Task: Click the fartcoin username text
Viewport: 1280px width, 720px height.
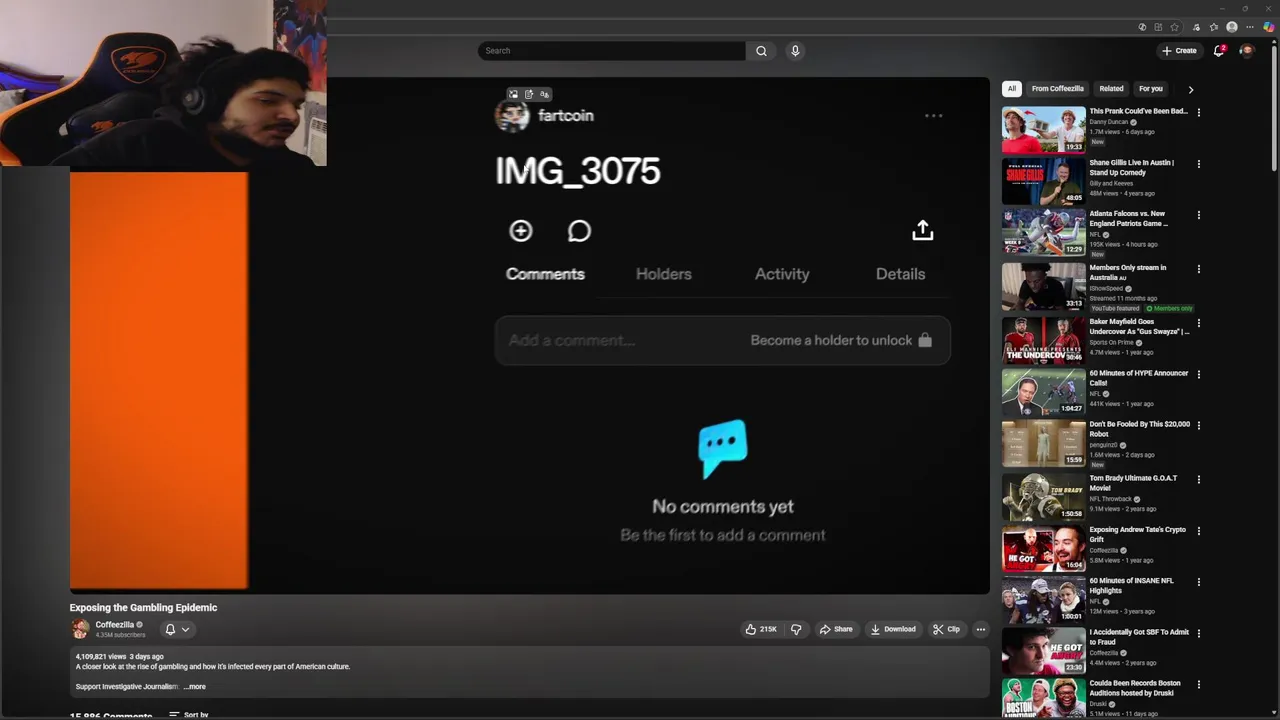Action: pos(565,116)
